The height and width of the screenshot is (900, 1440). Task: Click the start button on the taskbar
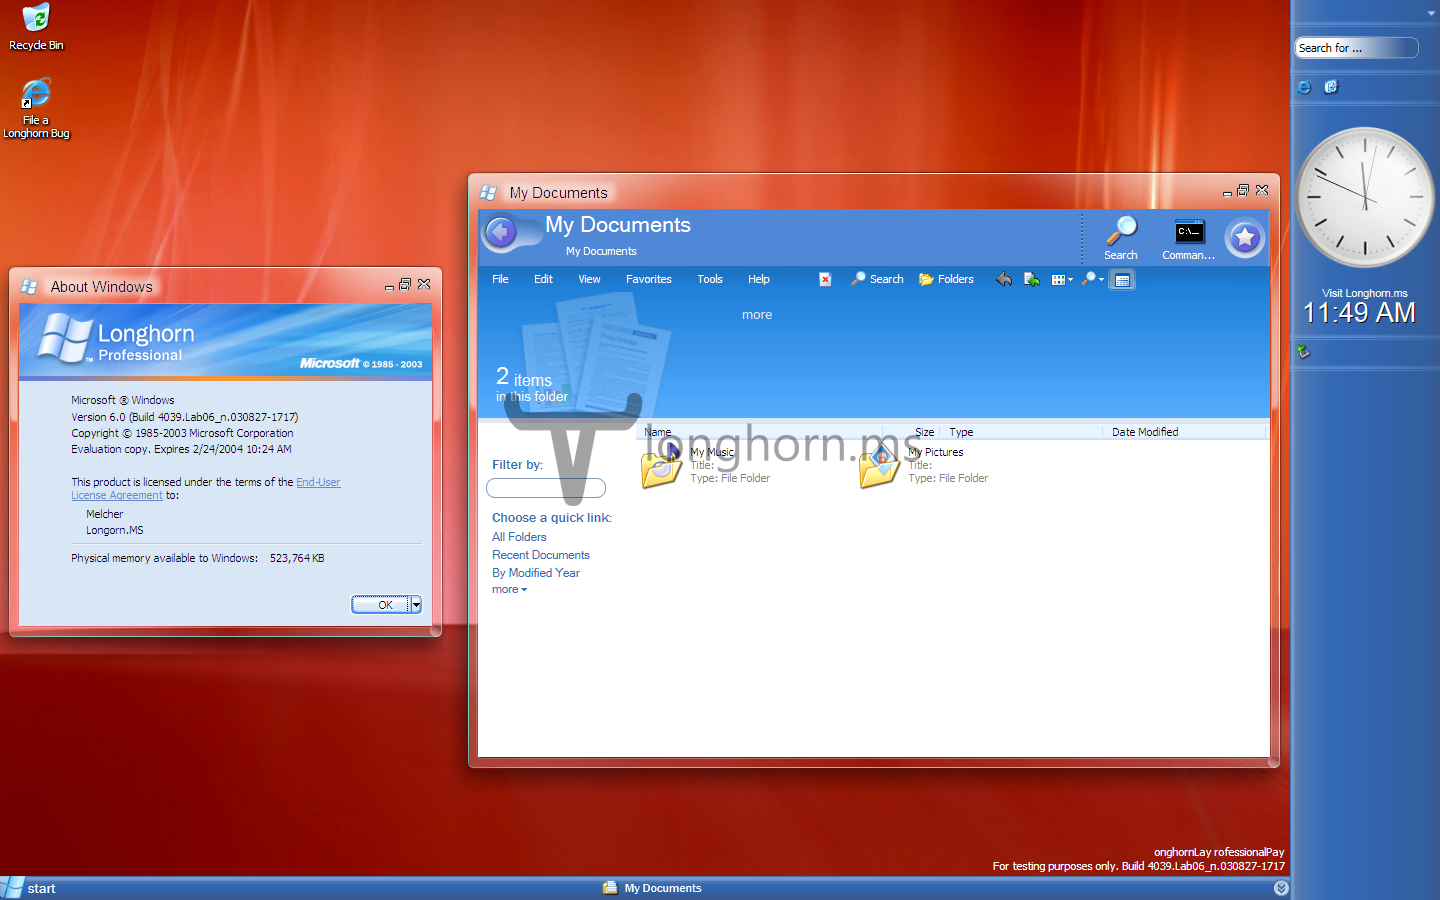29,888
